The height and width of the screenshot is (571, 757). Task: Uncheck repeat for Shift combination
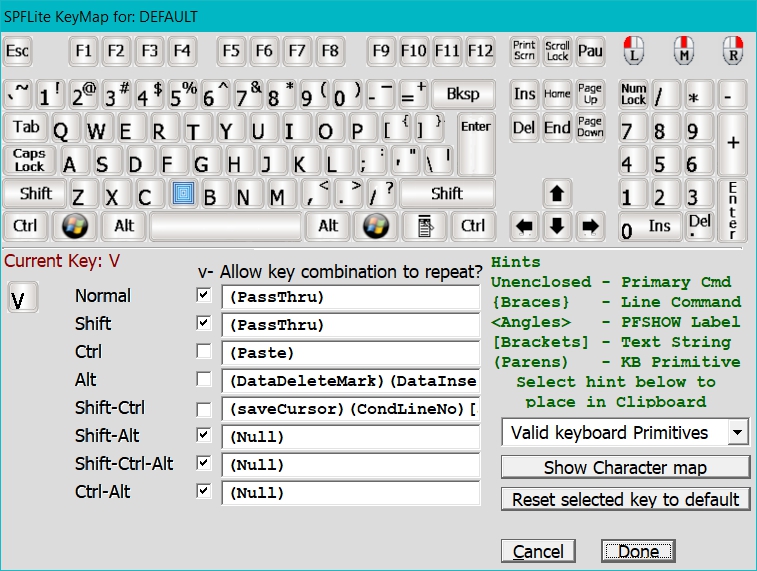[204, 323]
